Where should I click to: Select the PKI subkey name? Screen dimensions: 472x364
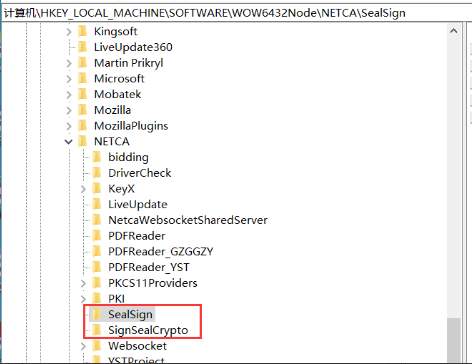pyautogui.click(x=116, y=299)
